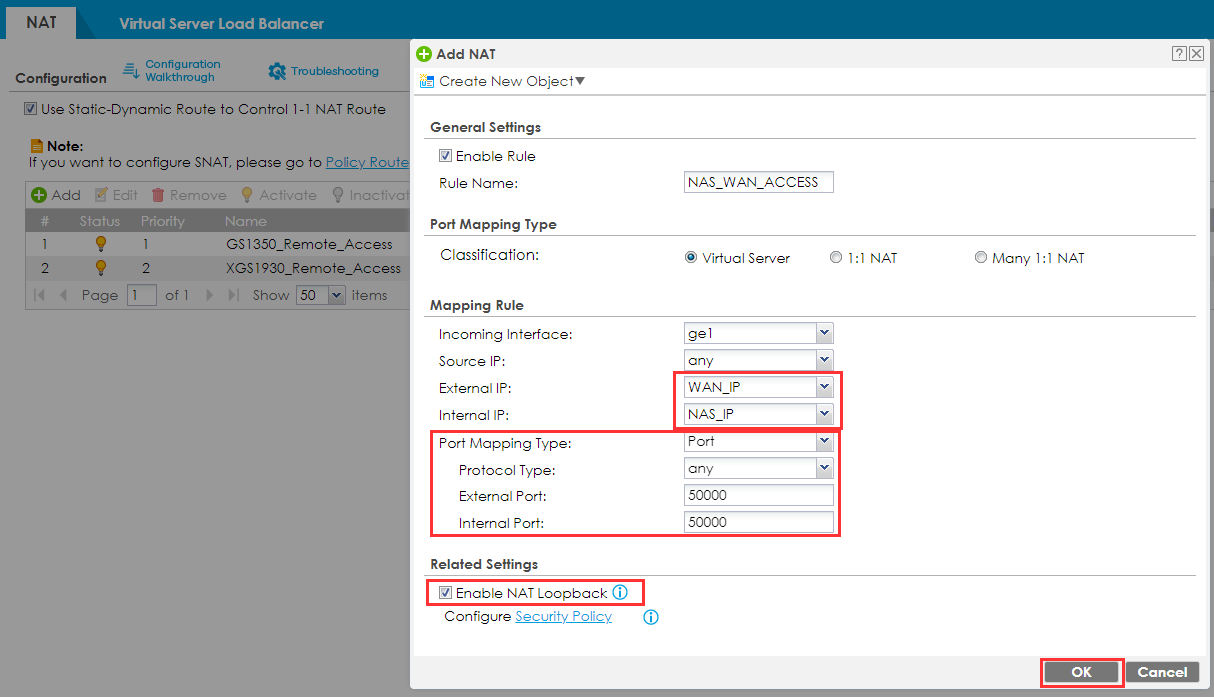The width and height of the screenshot is (1214, 697).
Task: Uncheck Enable NAT Loopback
Action: pyautogui.click(x=445, y=593)
